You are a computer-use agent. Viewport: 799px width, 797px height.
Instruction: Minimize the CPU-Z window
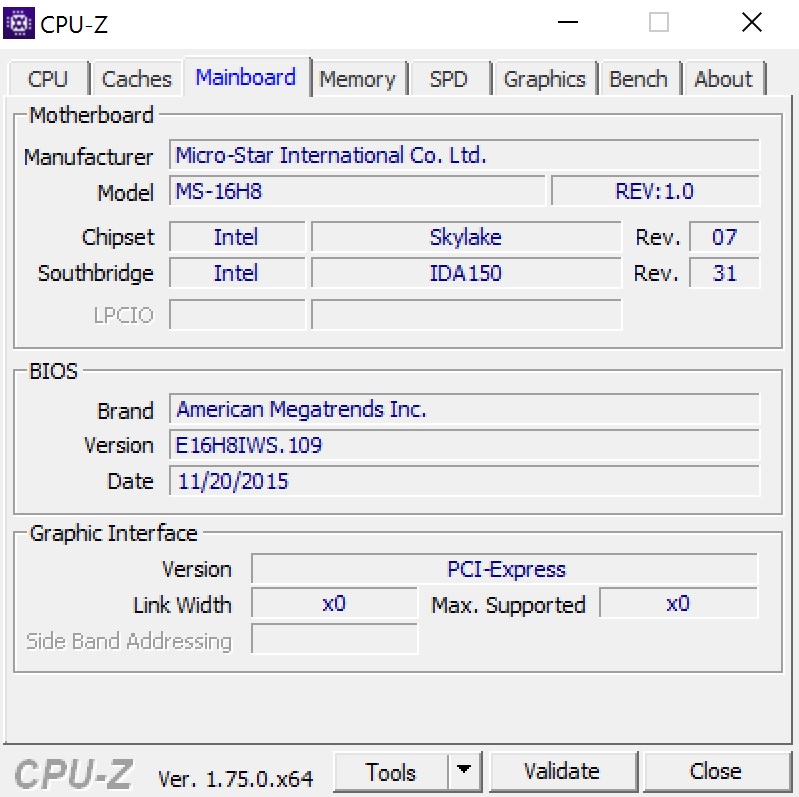point(568,22)
